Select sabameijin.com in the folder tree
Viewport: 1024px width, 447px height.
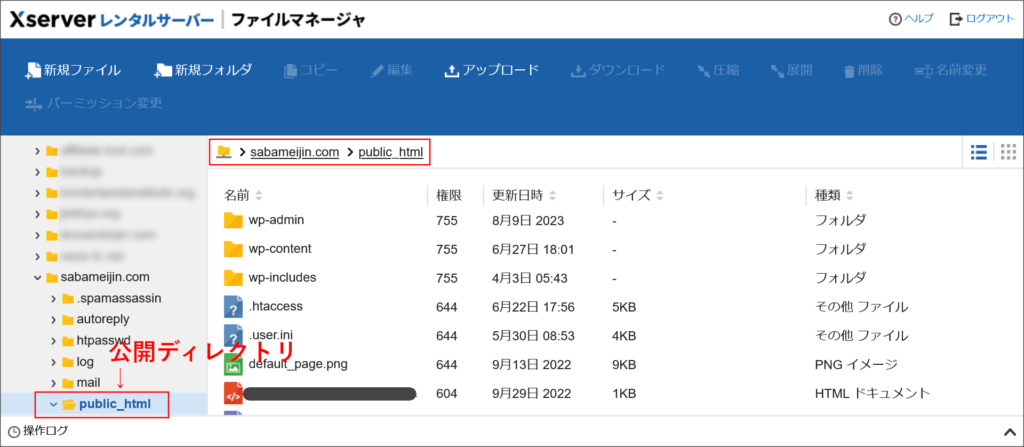pos(105,277)
